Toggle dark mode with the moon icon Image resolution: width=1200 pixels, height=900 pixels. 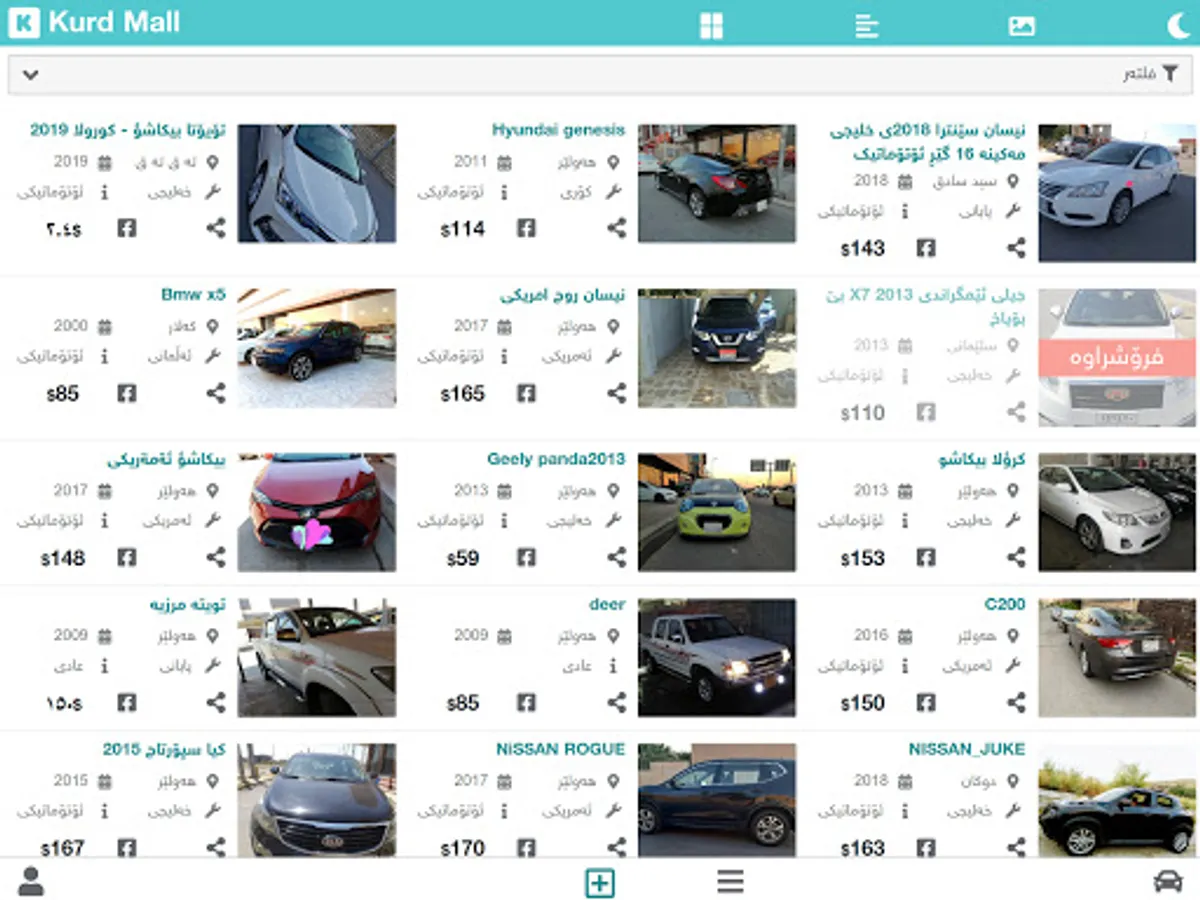(x=1180, y=25)
